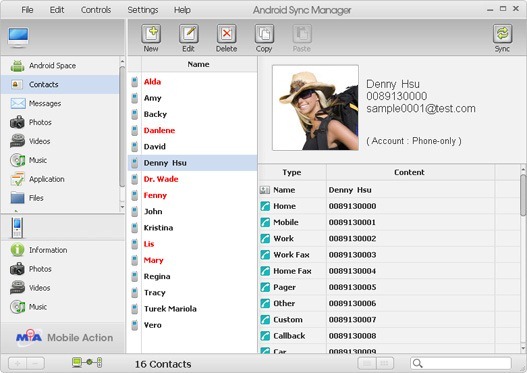Image resolution: width=527 pixels, height=373 pixels.
Task: Open phone Videos below Information section
Action: point(63,288)
